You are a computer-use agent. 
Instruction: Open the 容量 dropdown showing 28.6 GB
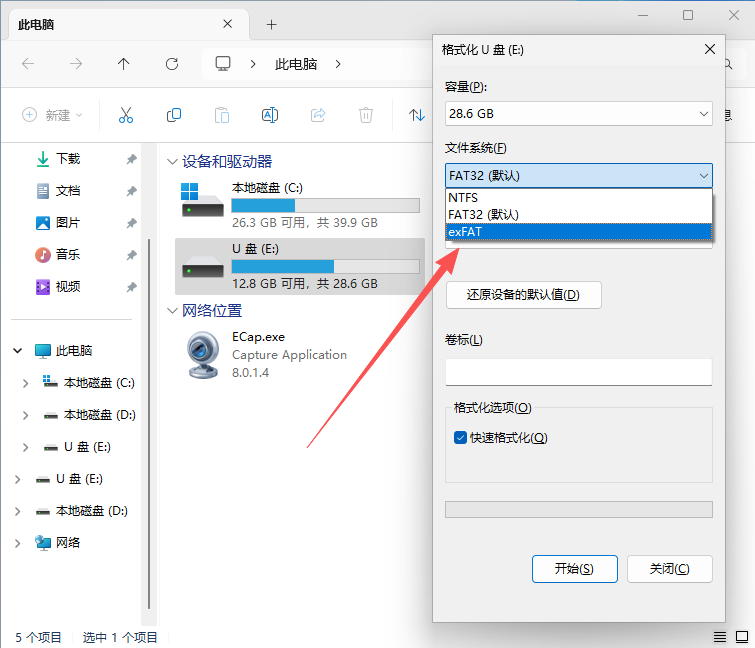pyautogui.click(x=578, y=114)
